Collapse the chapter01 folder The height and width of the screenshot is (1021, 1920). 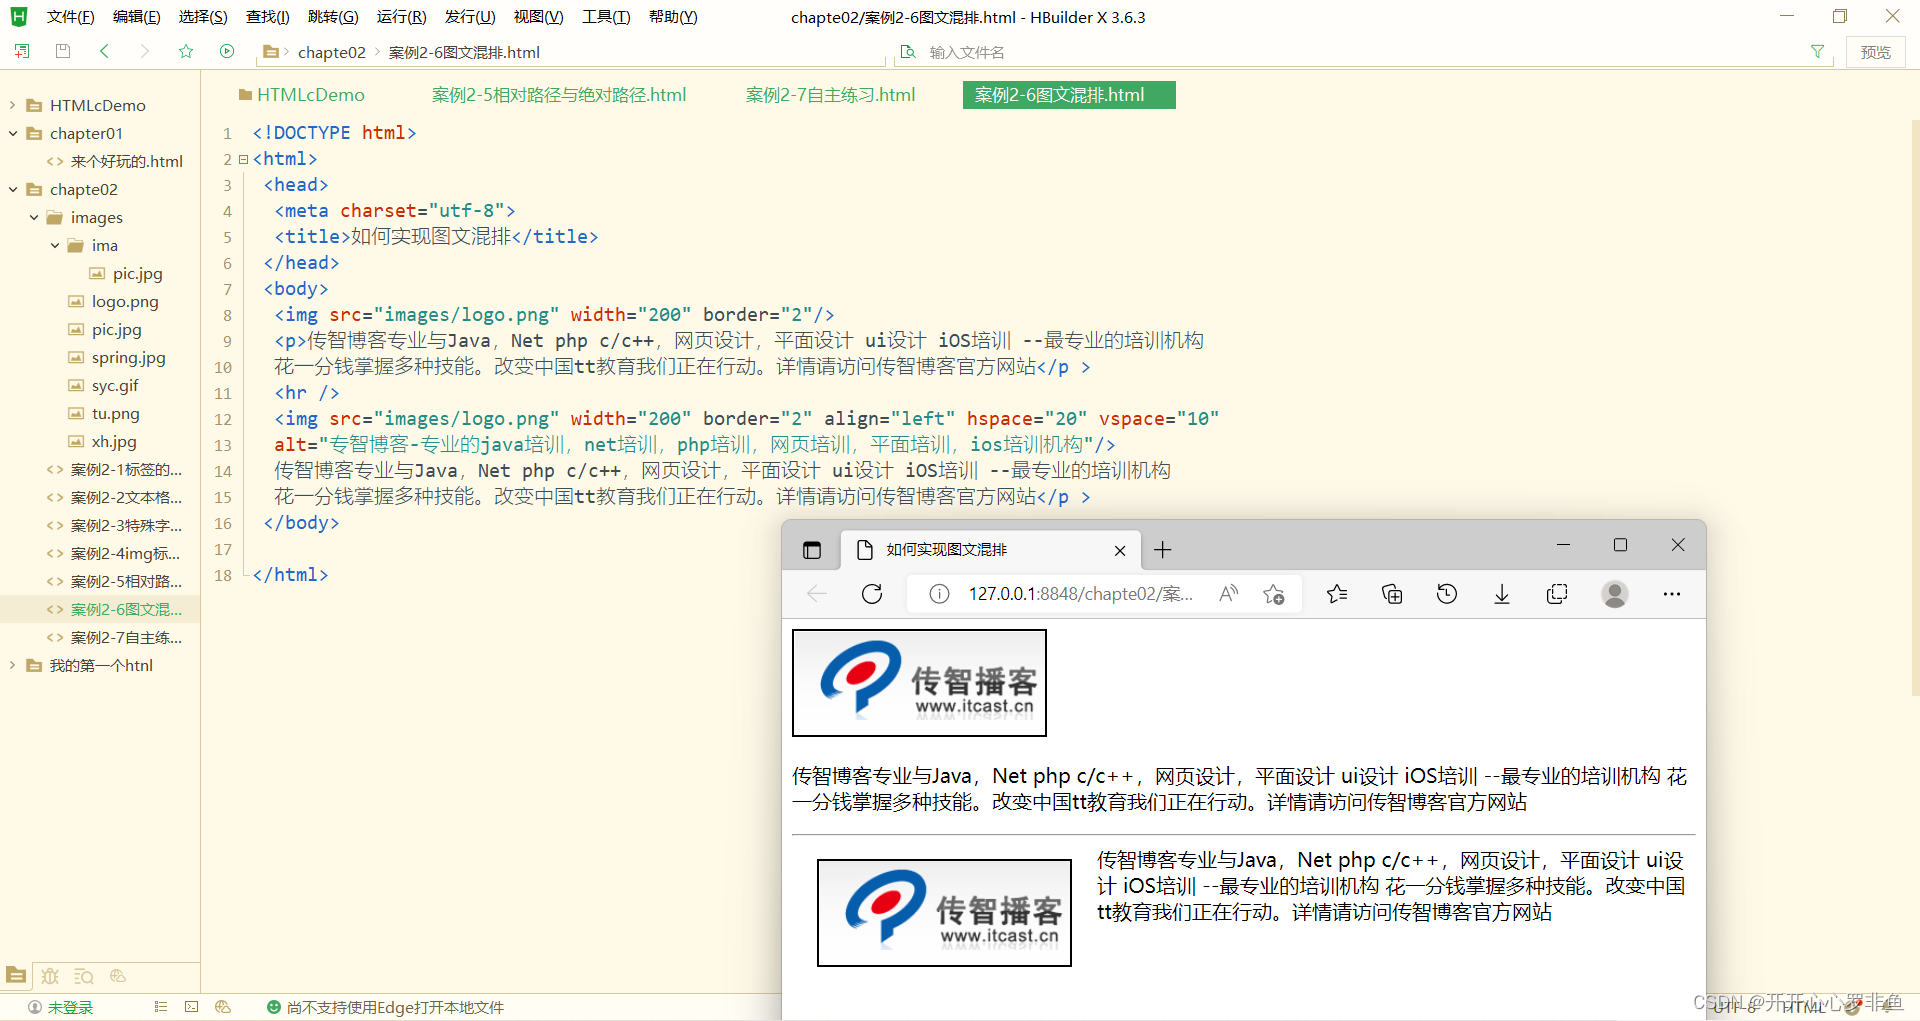click(x=12, y=133)
